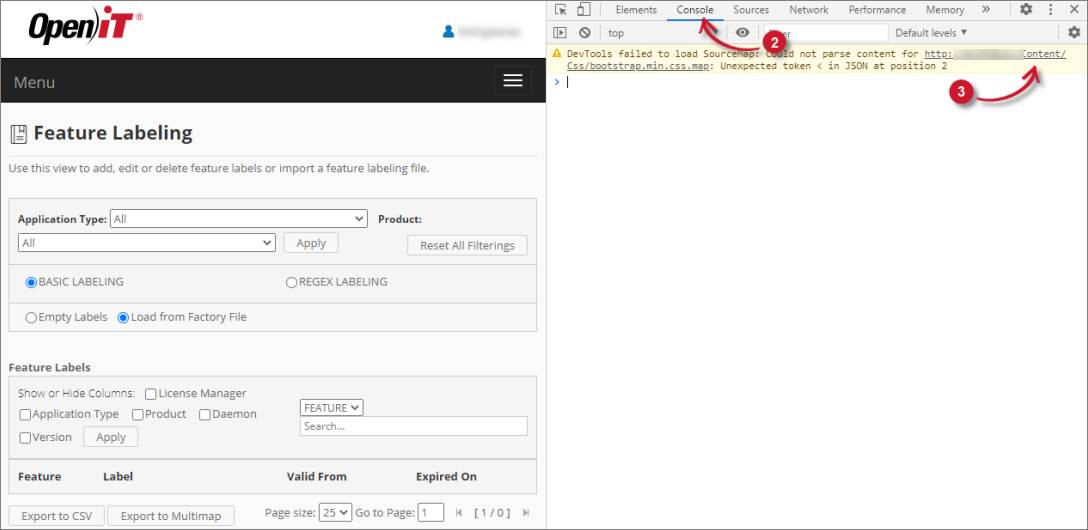This screenshot has height=530, width=1088.
Task: Click Export to CSV button
Action: pyautogui.click(x=56, y=516)
